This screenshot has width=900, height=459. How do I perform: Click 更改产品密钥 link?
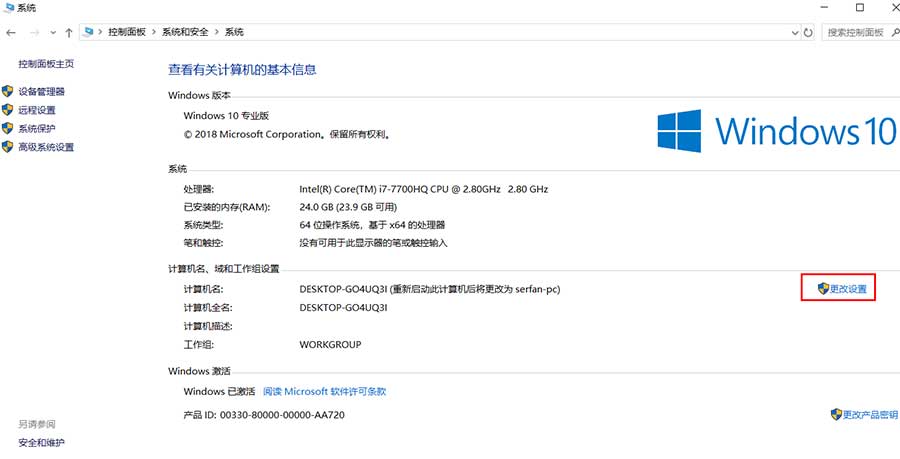click(x=870, y=415)
